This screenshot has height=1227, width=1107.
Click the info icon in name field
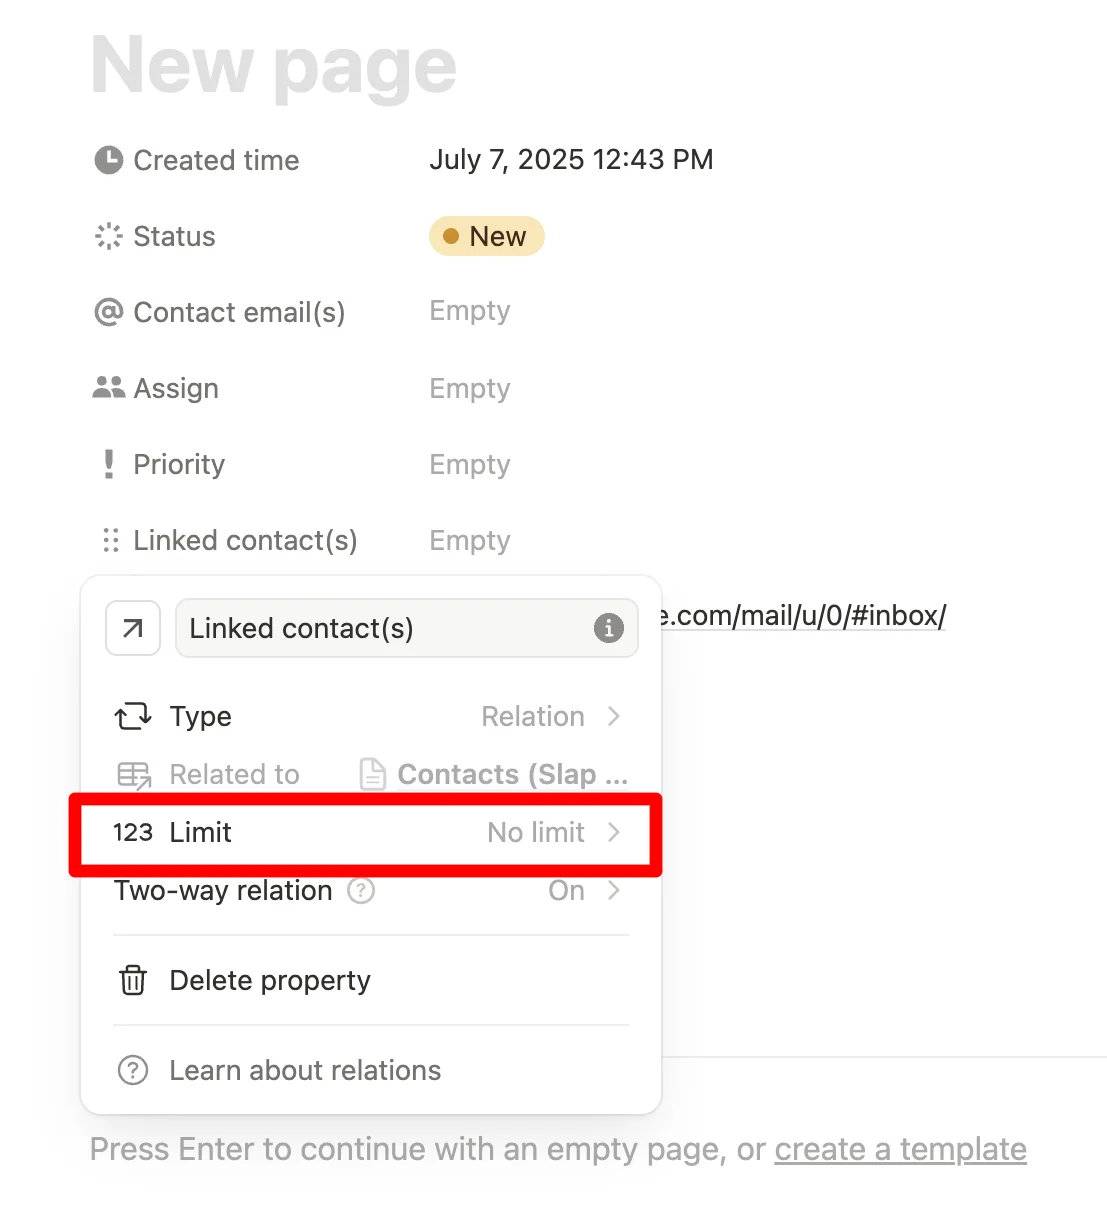tap(608, 628)
